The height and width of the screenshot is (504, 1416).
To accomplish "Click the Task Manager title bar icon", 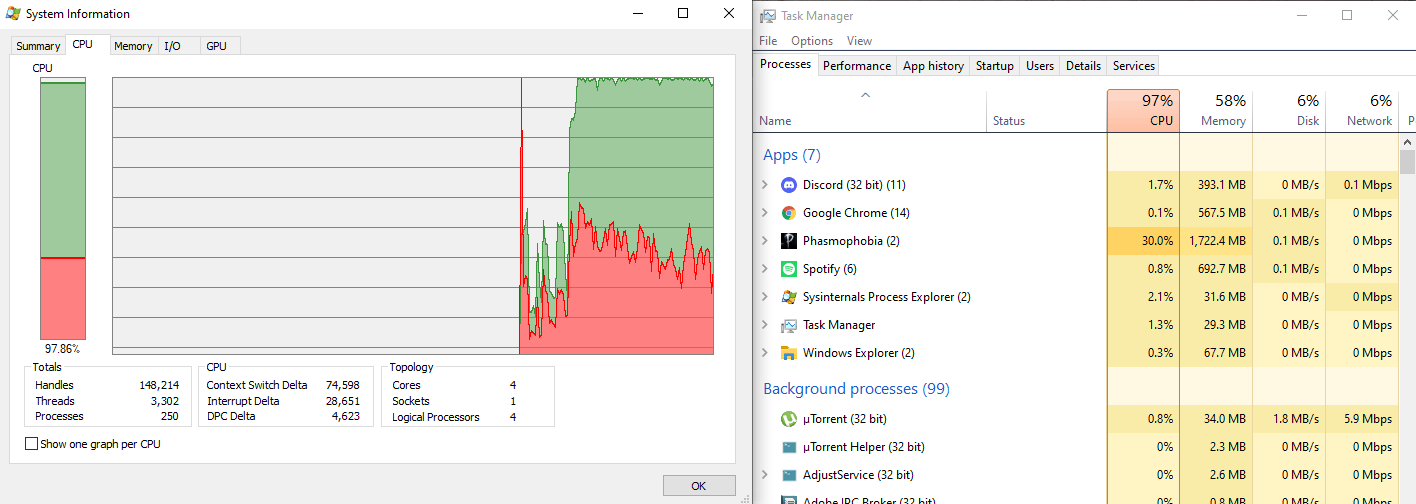I will click(x=768, y=16).
